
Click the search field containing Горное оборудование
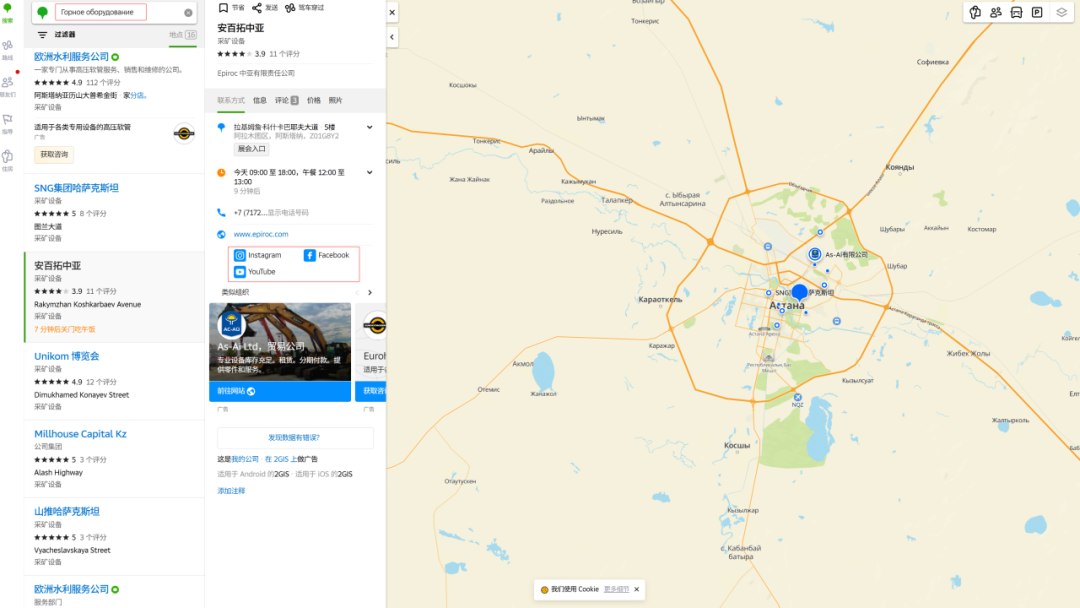click(x=101, y=12)
